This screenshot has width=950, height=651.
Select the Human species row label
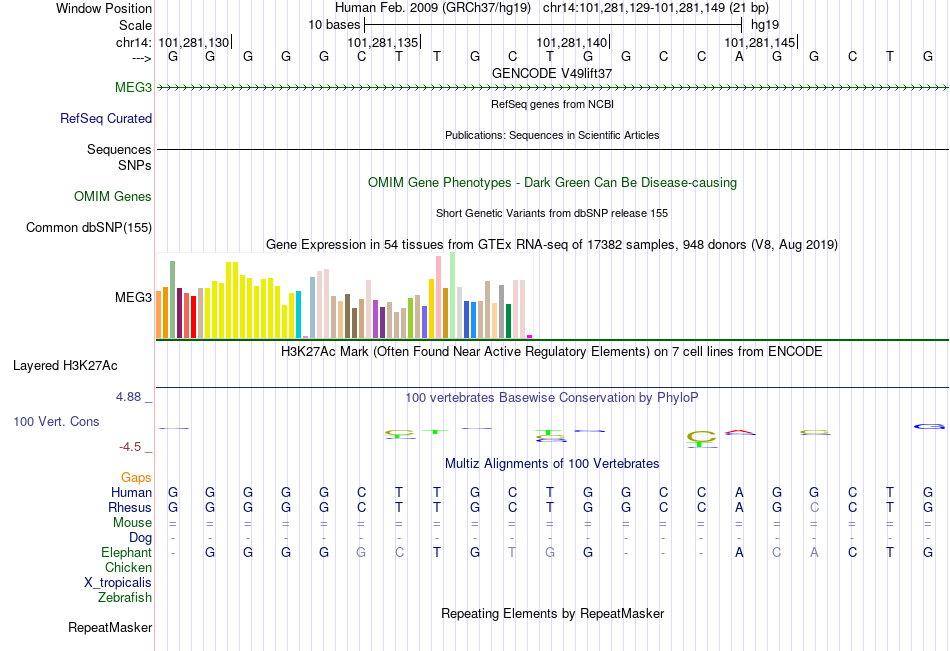[131, 492]
